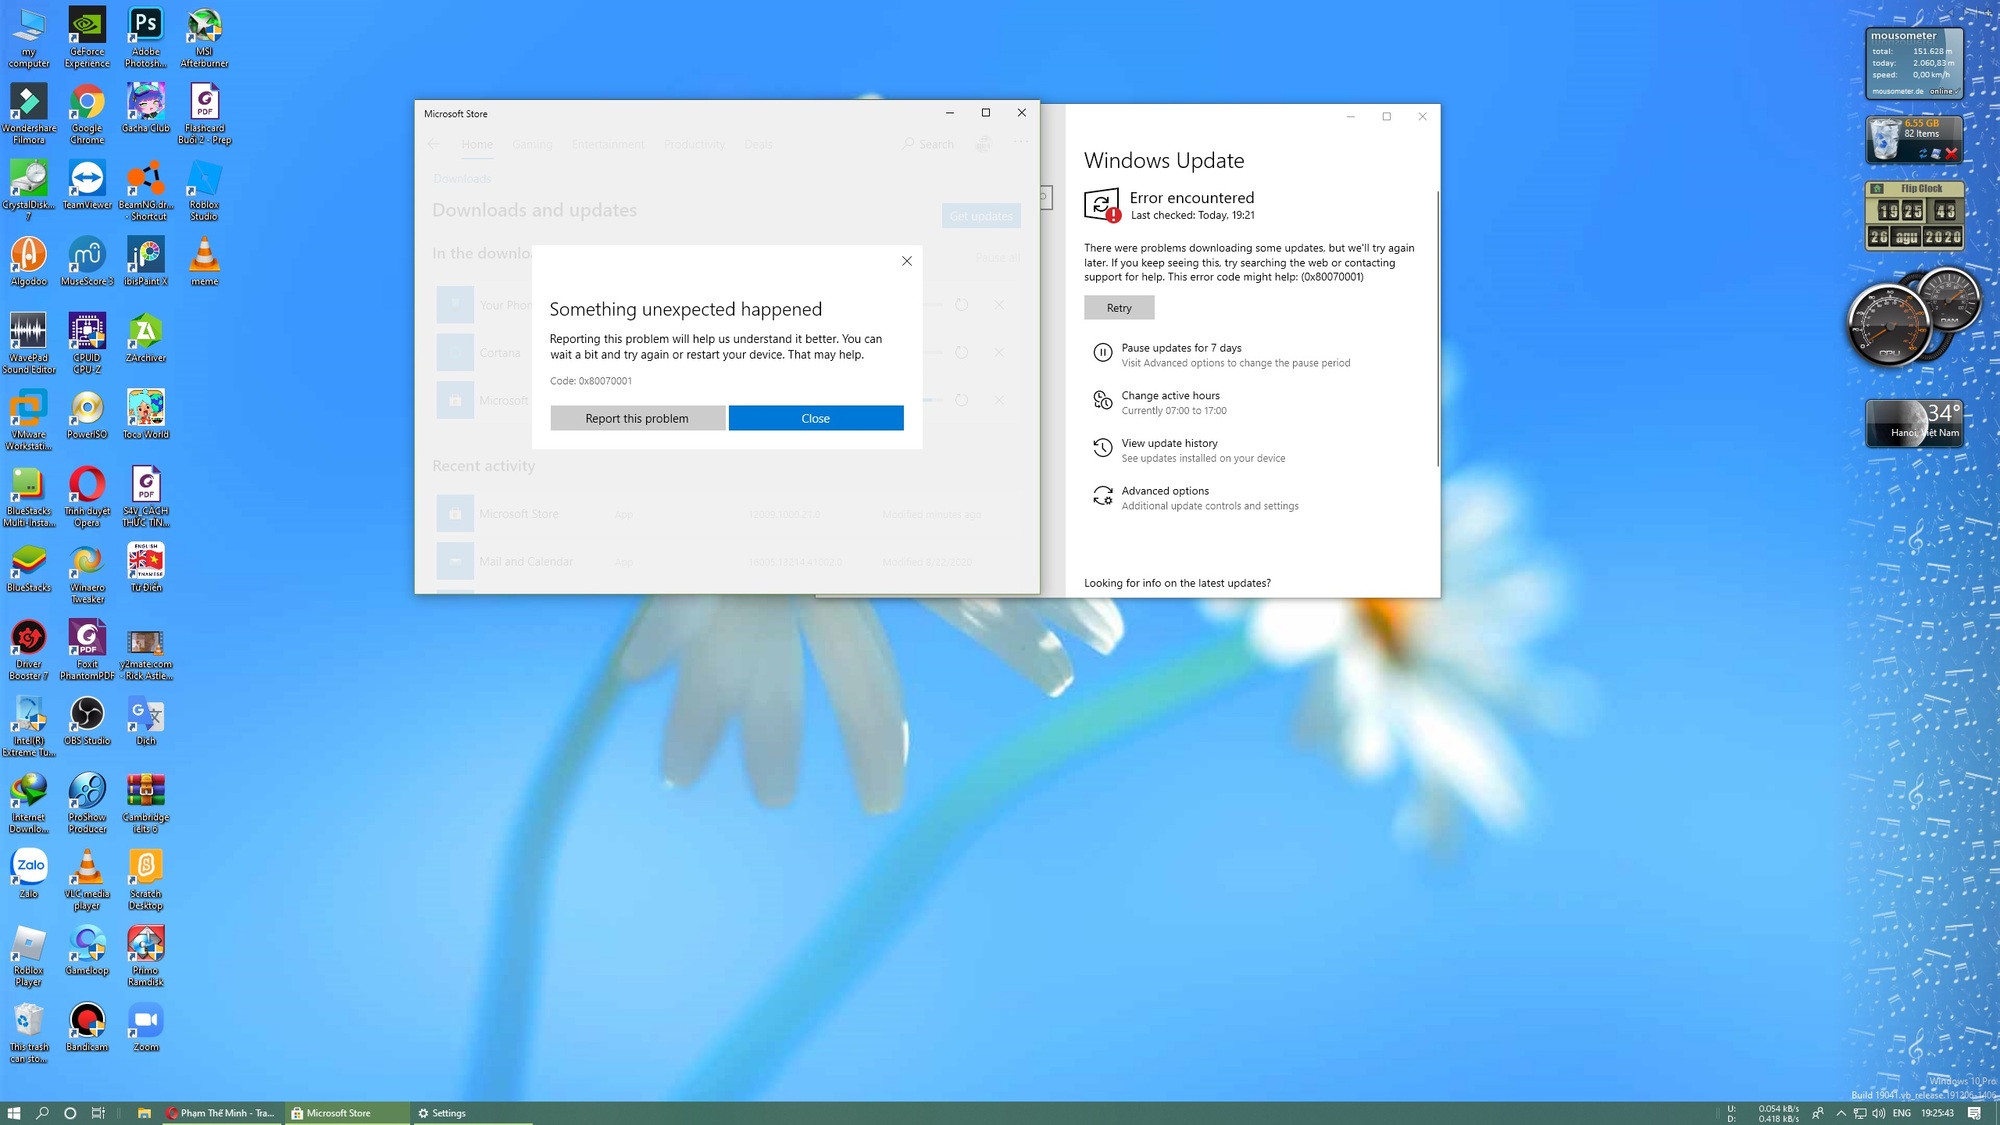
Task: Open the Store three-dots menu
Action: [1020, 142]
